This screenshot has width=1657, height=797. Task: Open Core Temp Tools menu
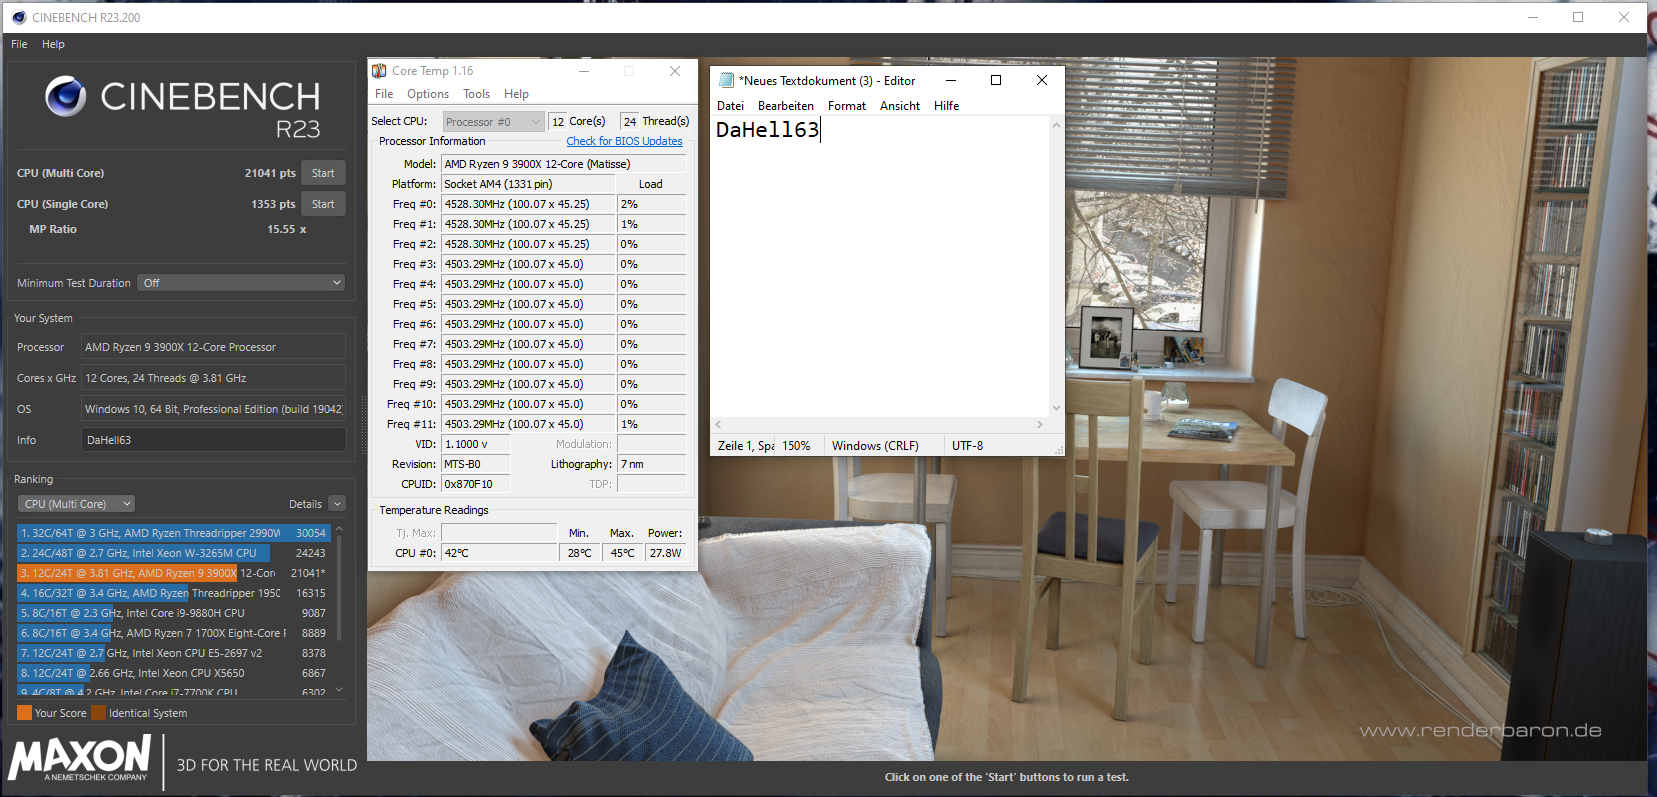[476, 94]
